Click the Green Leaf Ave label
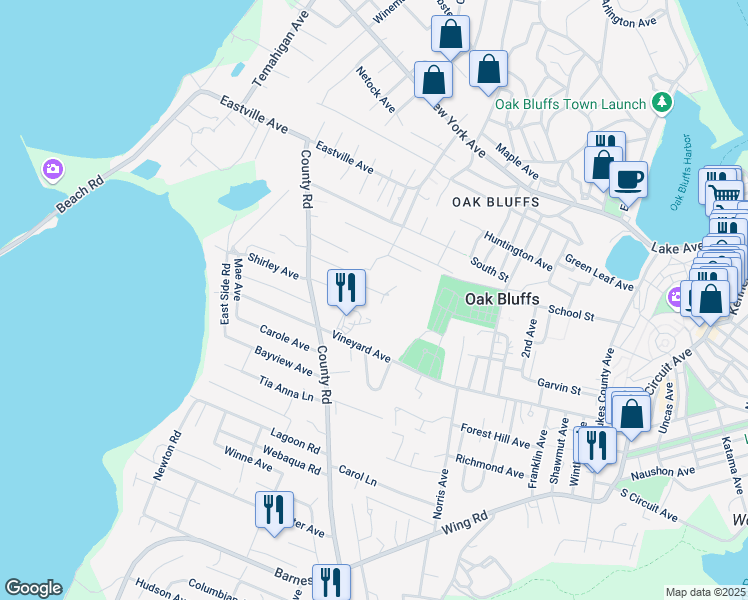 click(x=599, y=272)
